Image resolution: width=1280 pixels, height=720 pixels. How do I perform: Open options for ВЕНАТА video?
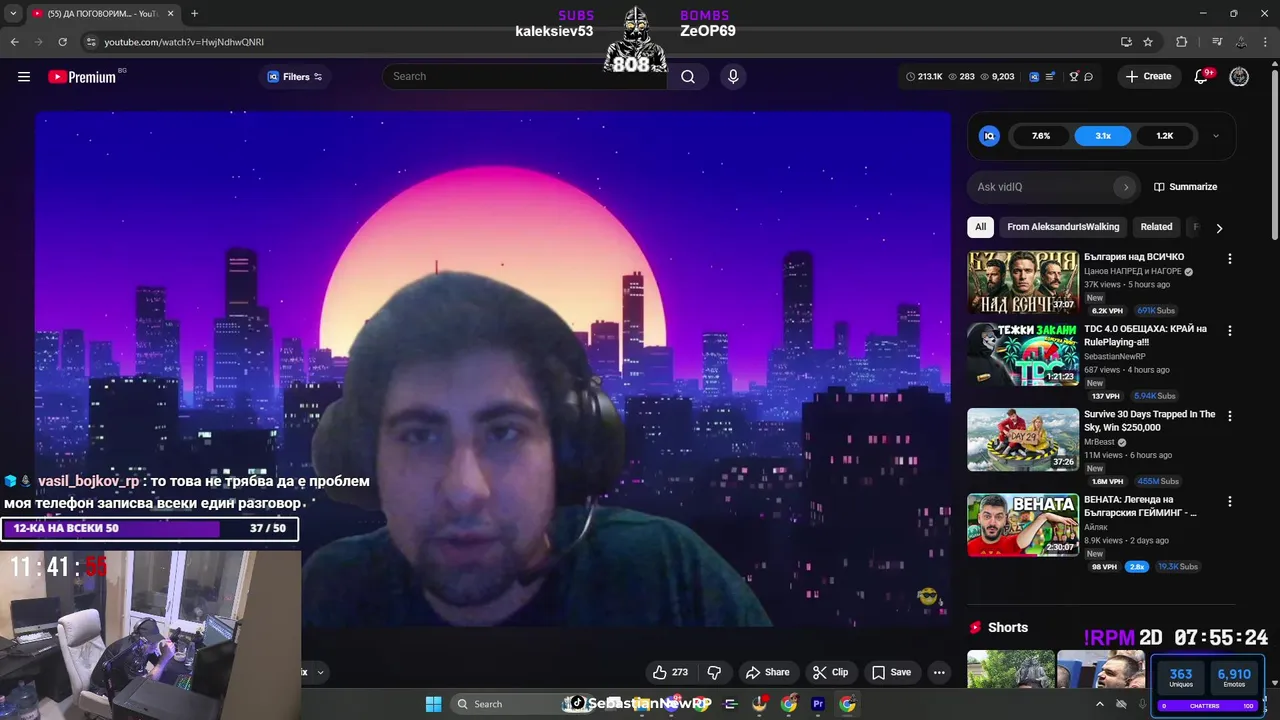point(1230,501)
